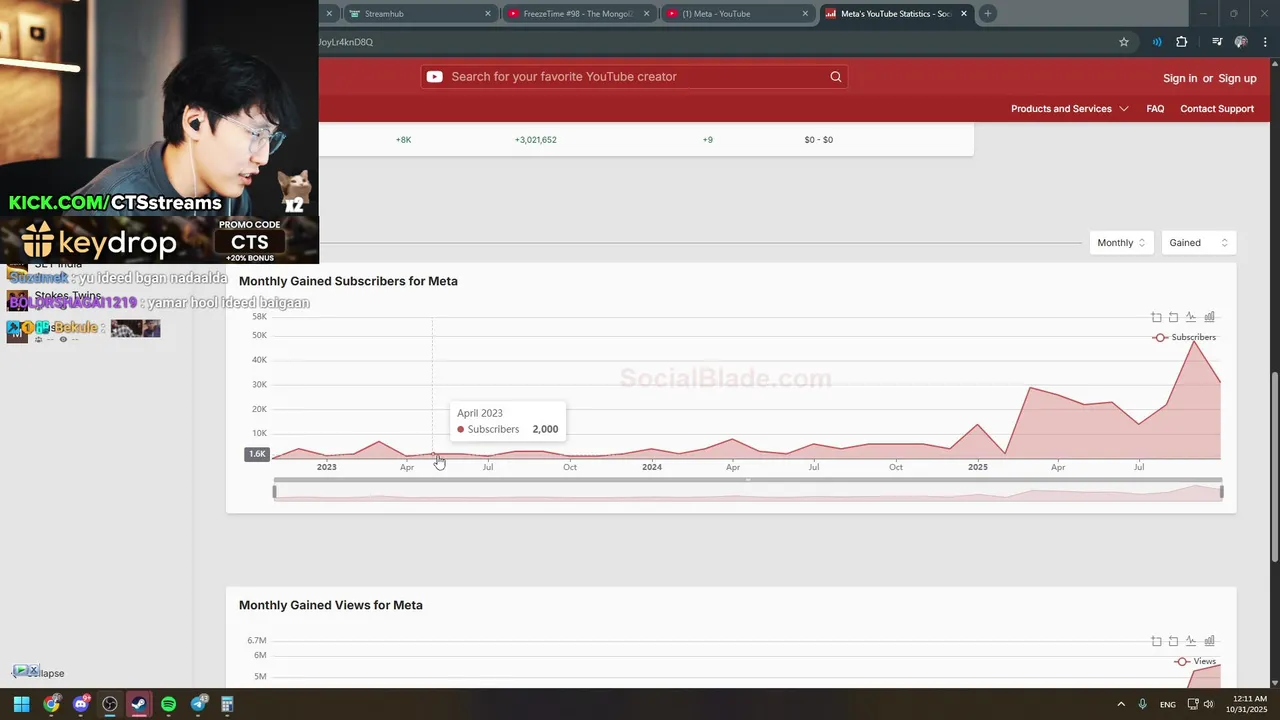Open the Contact Support link

click(1217, 108)
